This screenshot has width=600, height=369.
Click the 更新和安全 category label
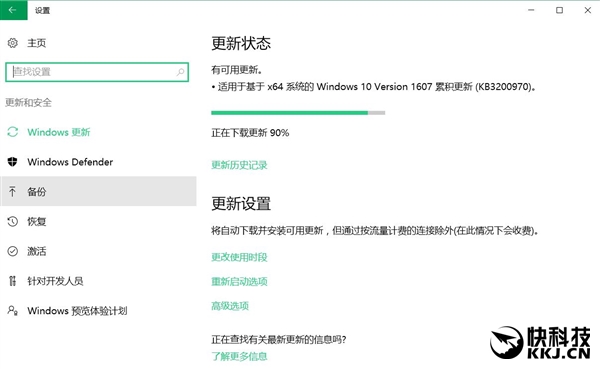point(28,102)
